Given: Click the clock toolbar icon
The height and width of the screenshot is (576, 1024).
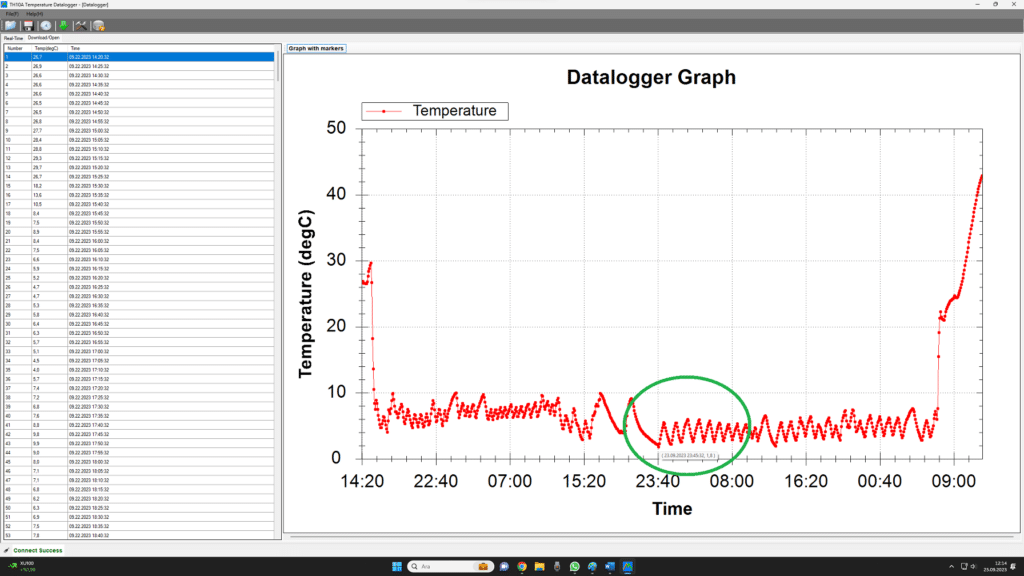Looking at the screenshot, I should (46, 25).
